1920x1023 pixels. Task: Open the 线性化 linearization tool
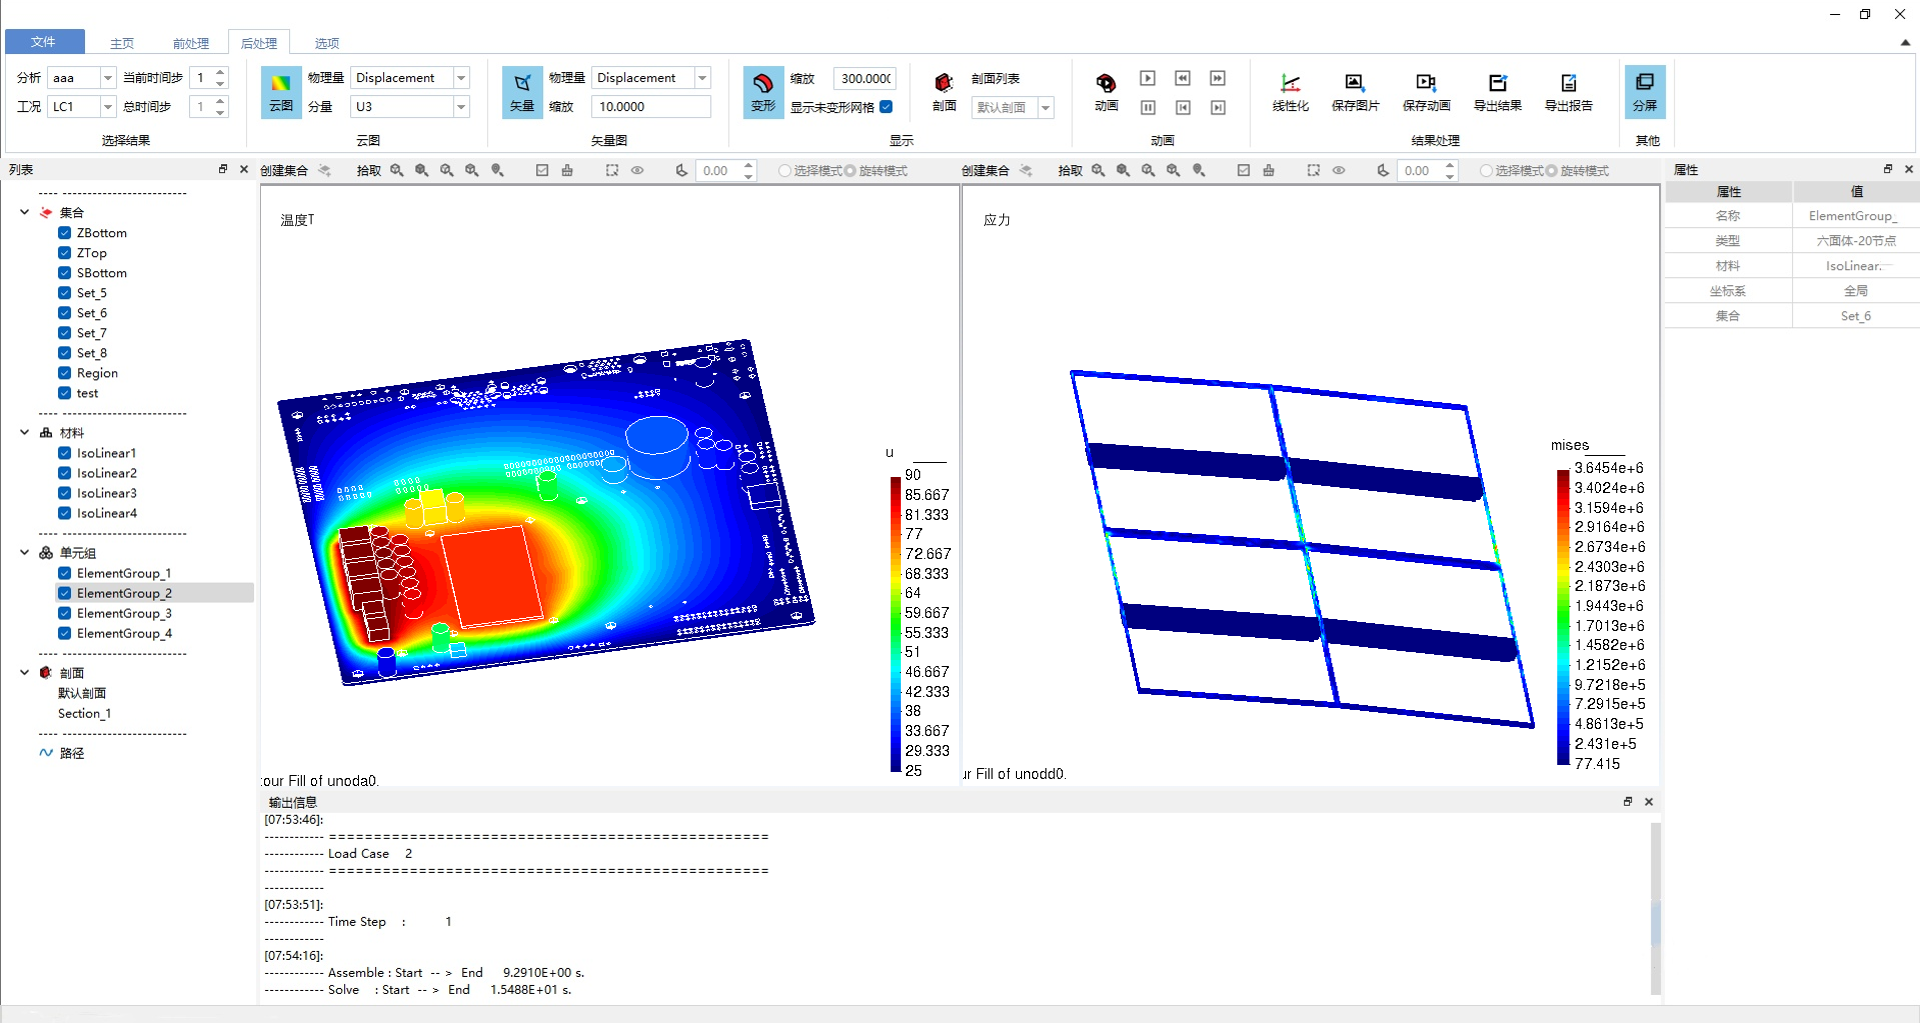click(1290, 92)
